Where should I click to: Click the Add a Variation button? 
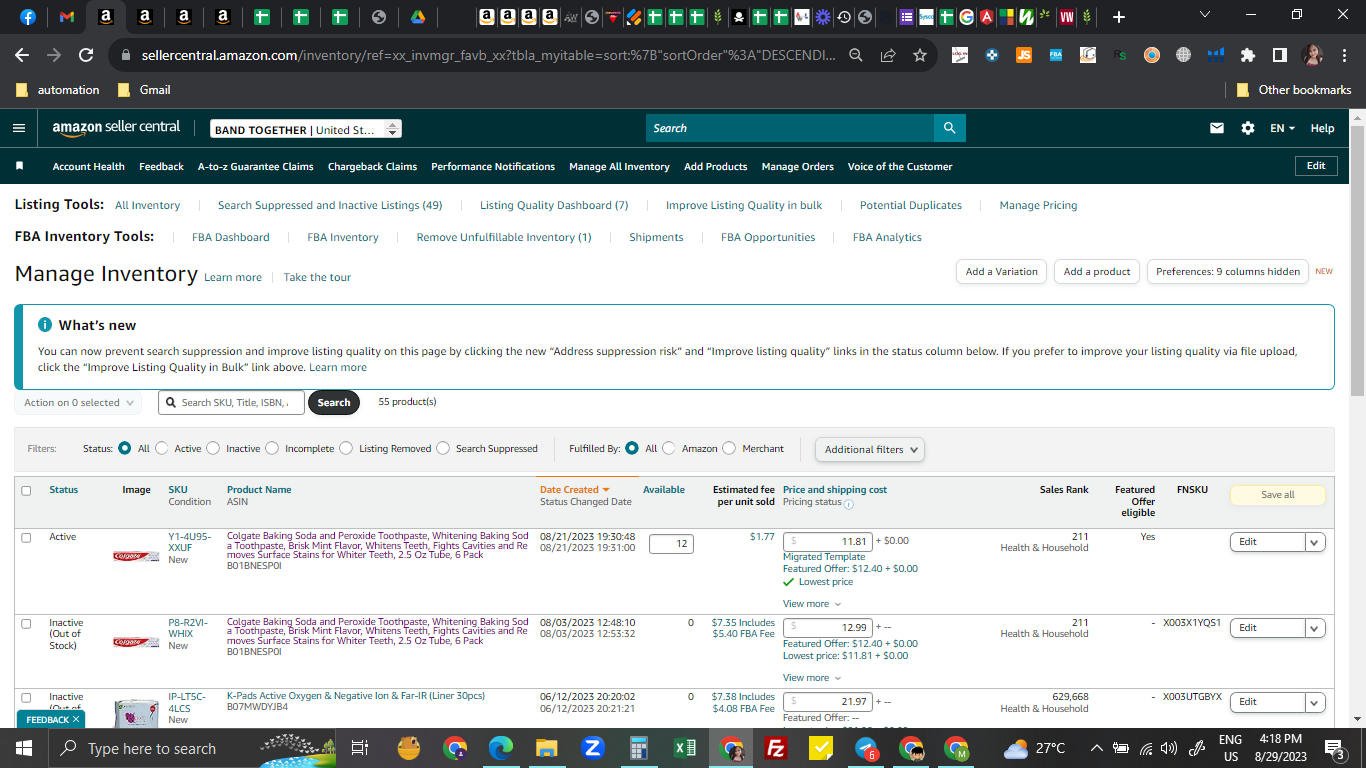pyautogui.click(x=1001, y=271)
